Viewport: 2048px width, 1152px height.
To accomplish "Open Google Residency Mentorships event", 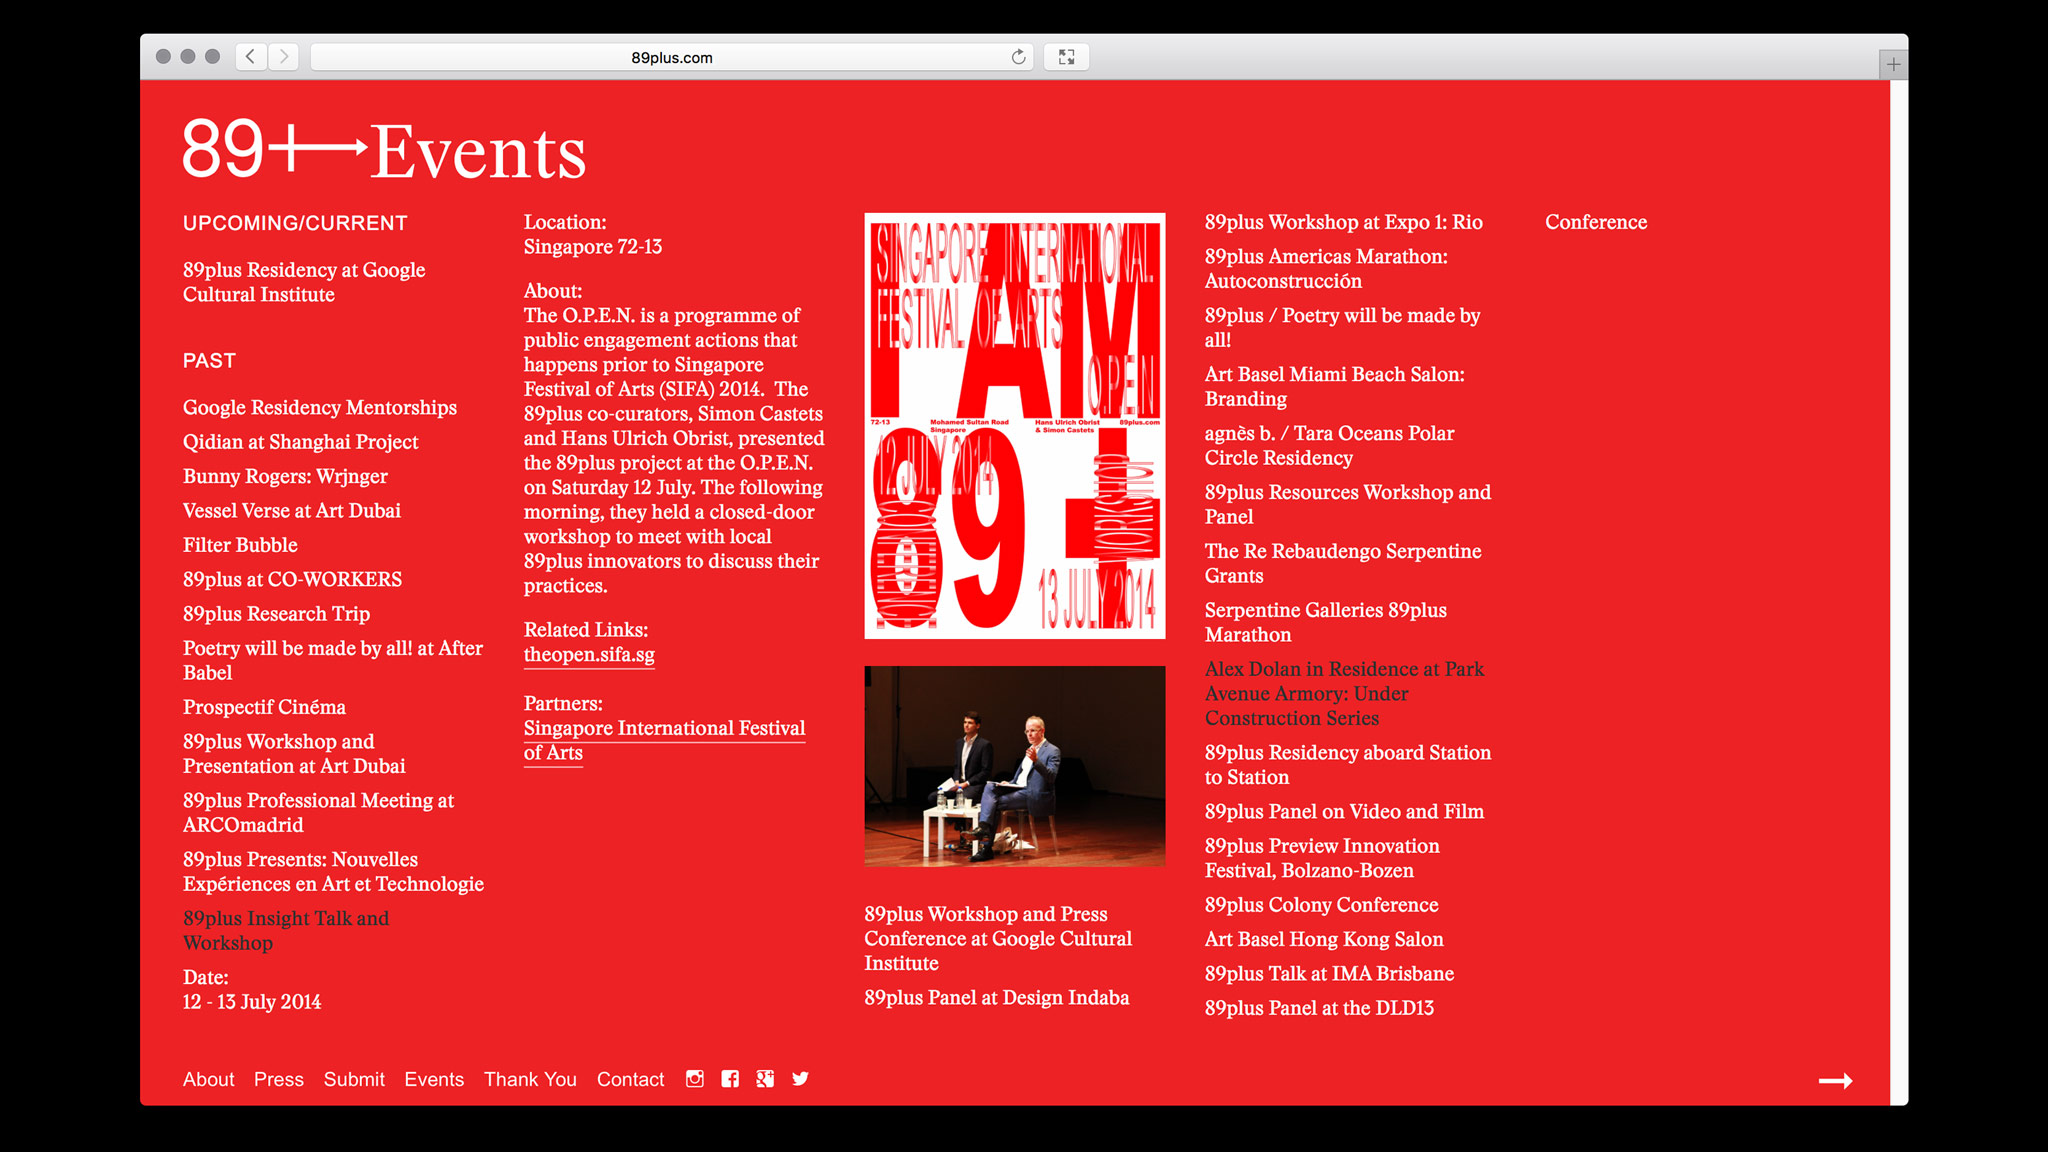I will (x=320, y=407).
